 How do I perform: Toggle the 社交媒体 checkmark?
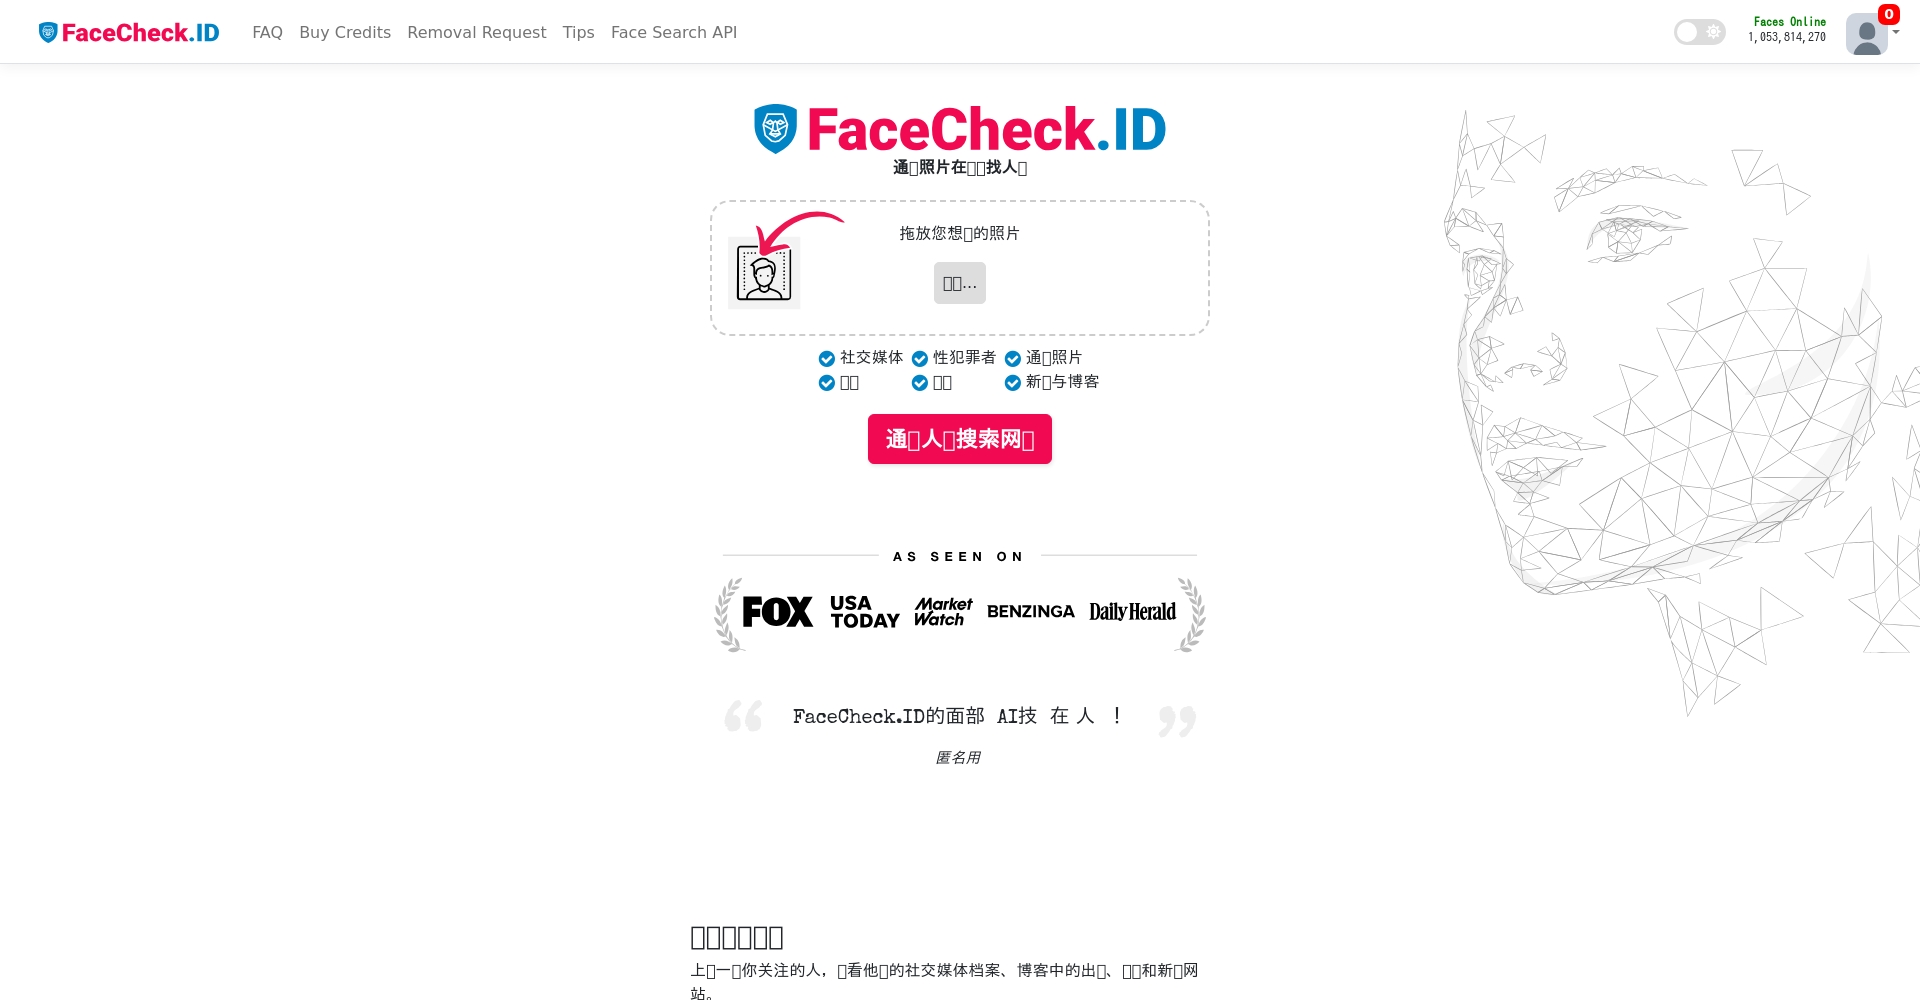point(826,359)
